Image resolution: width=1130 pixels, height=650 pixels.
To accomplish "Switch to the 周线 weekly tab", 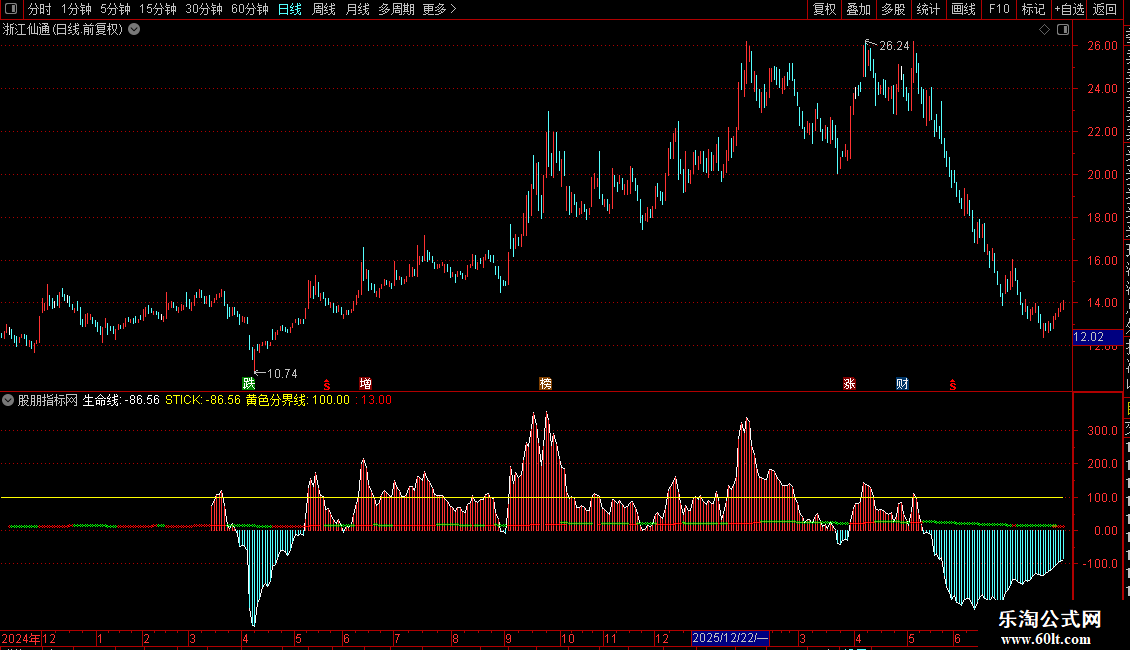I will pos(324,9).
